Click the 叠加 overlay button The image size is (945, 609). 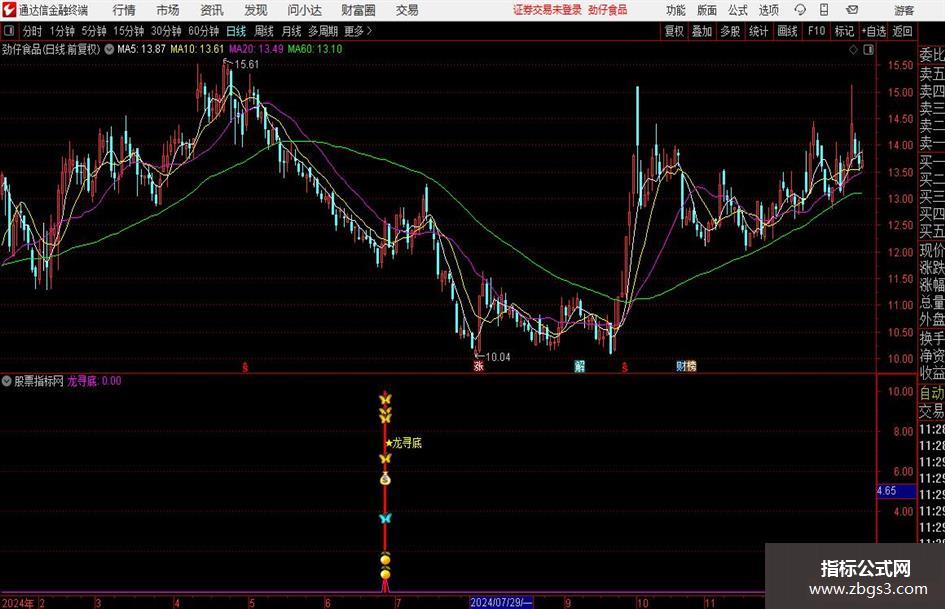[x=702, y=31]
